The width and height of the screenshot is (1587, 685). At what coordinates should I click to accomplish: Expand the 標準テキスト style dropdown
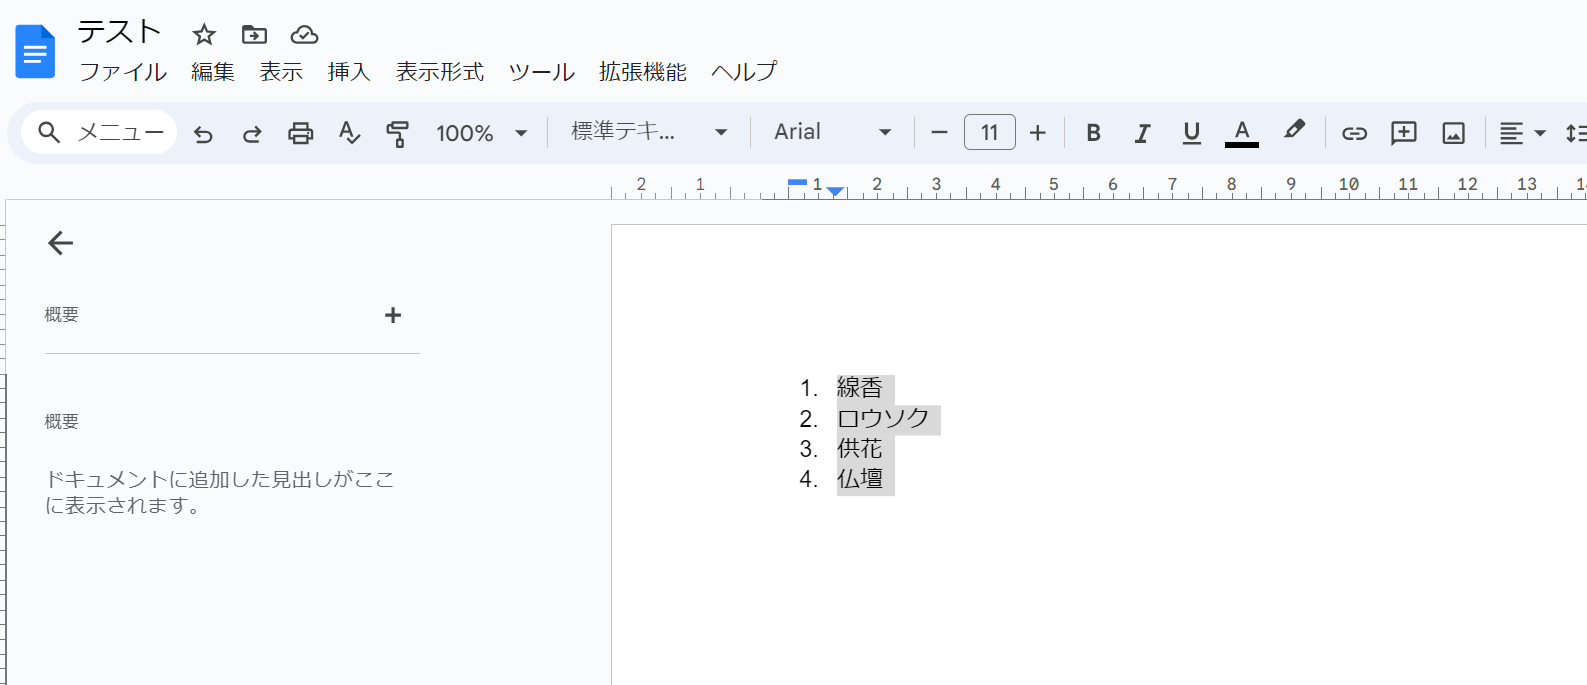pos(648,132)
